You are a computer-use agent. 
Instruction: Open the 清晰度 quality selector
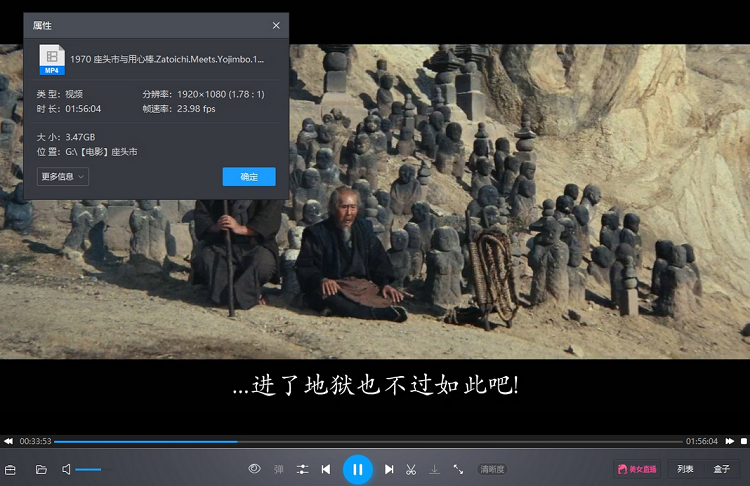pos(492,469)
